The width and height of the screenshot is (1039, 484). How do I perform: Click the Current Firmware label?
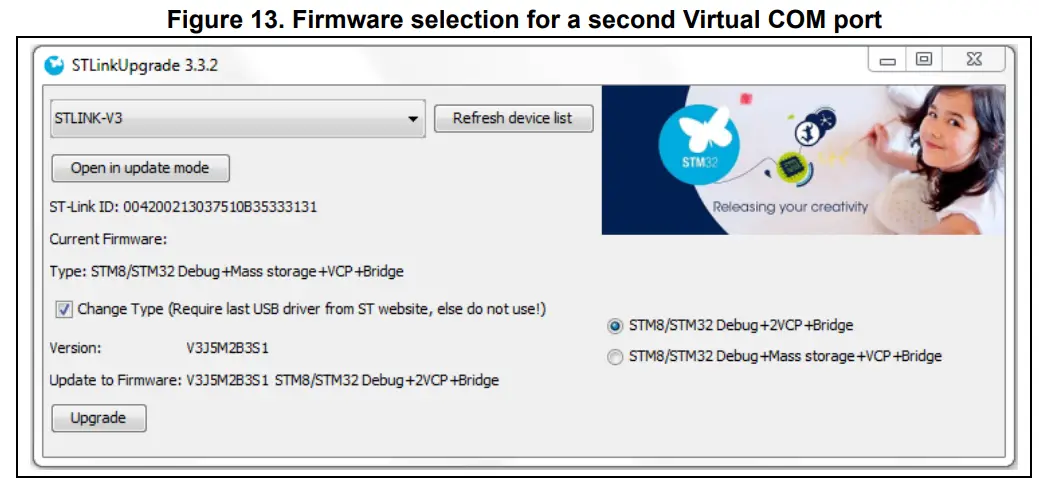coord(109,239)
